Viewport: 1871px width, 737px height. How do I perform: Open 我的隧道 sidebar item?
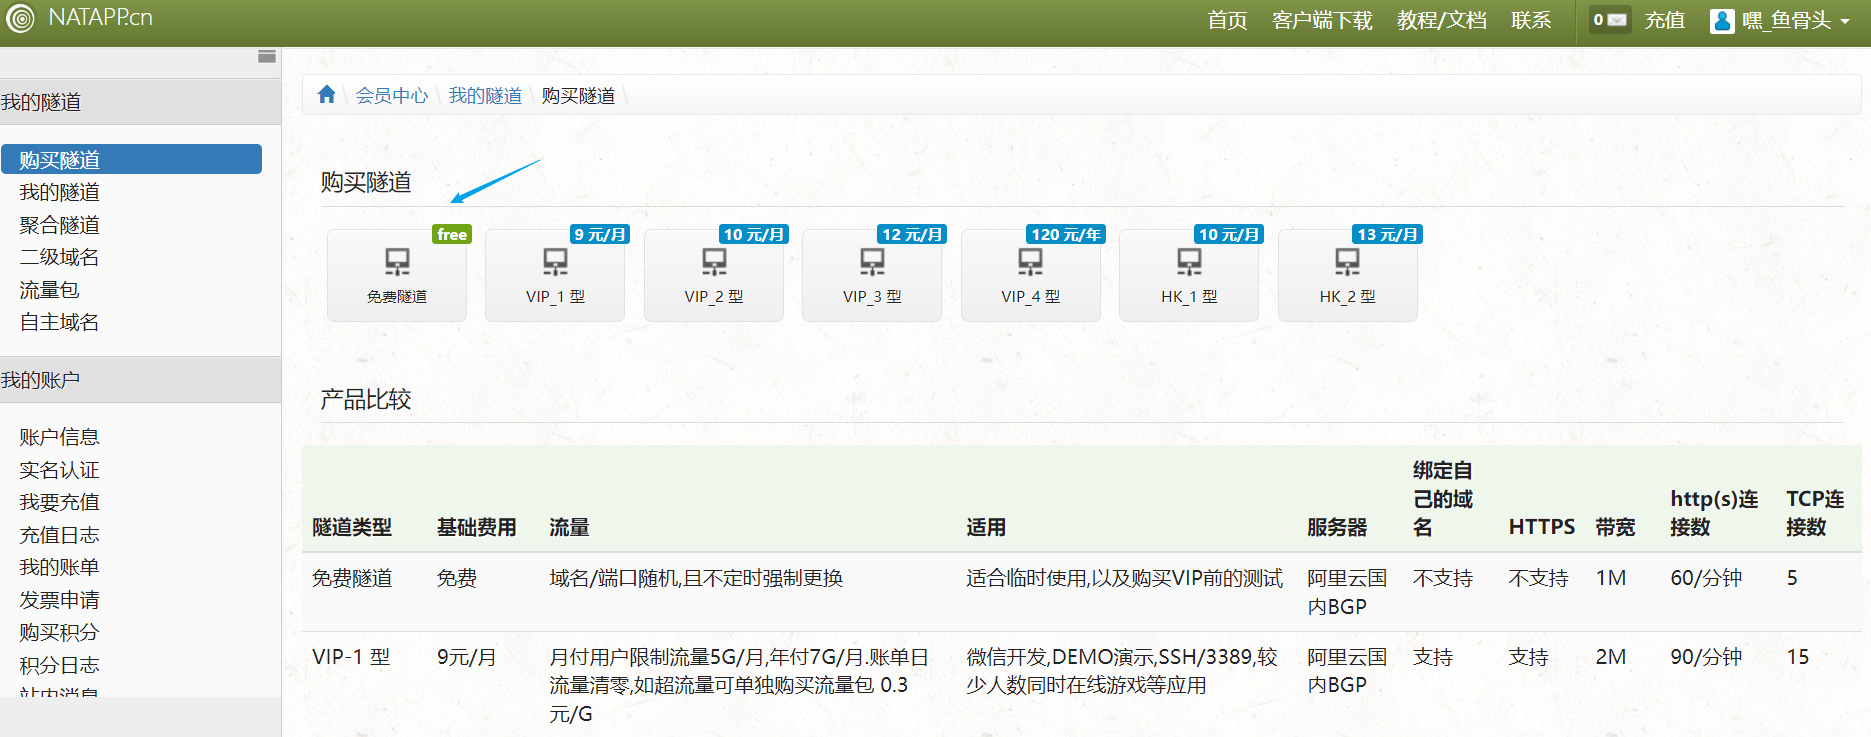pos(59,192)
